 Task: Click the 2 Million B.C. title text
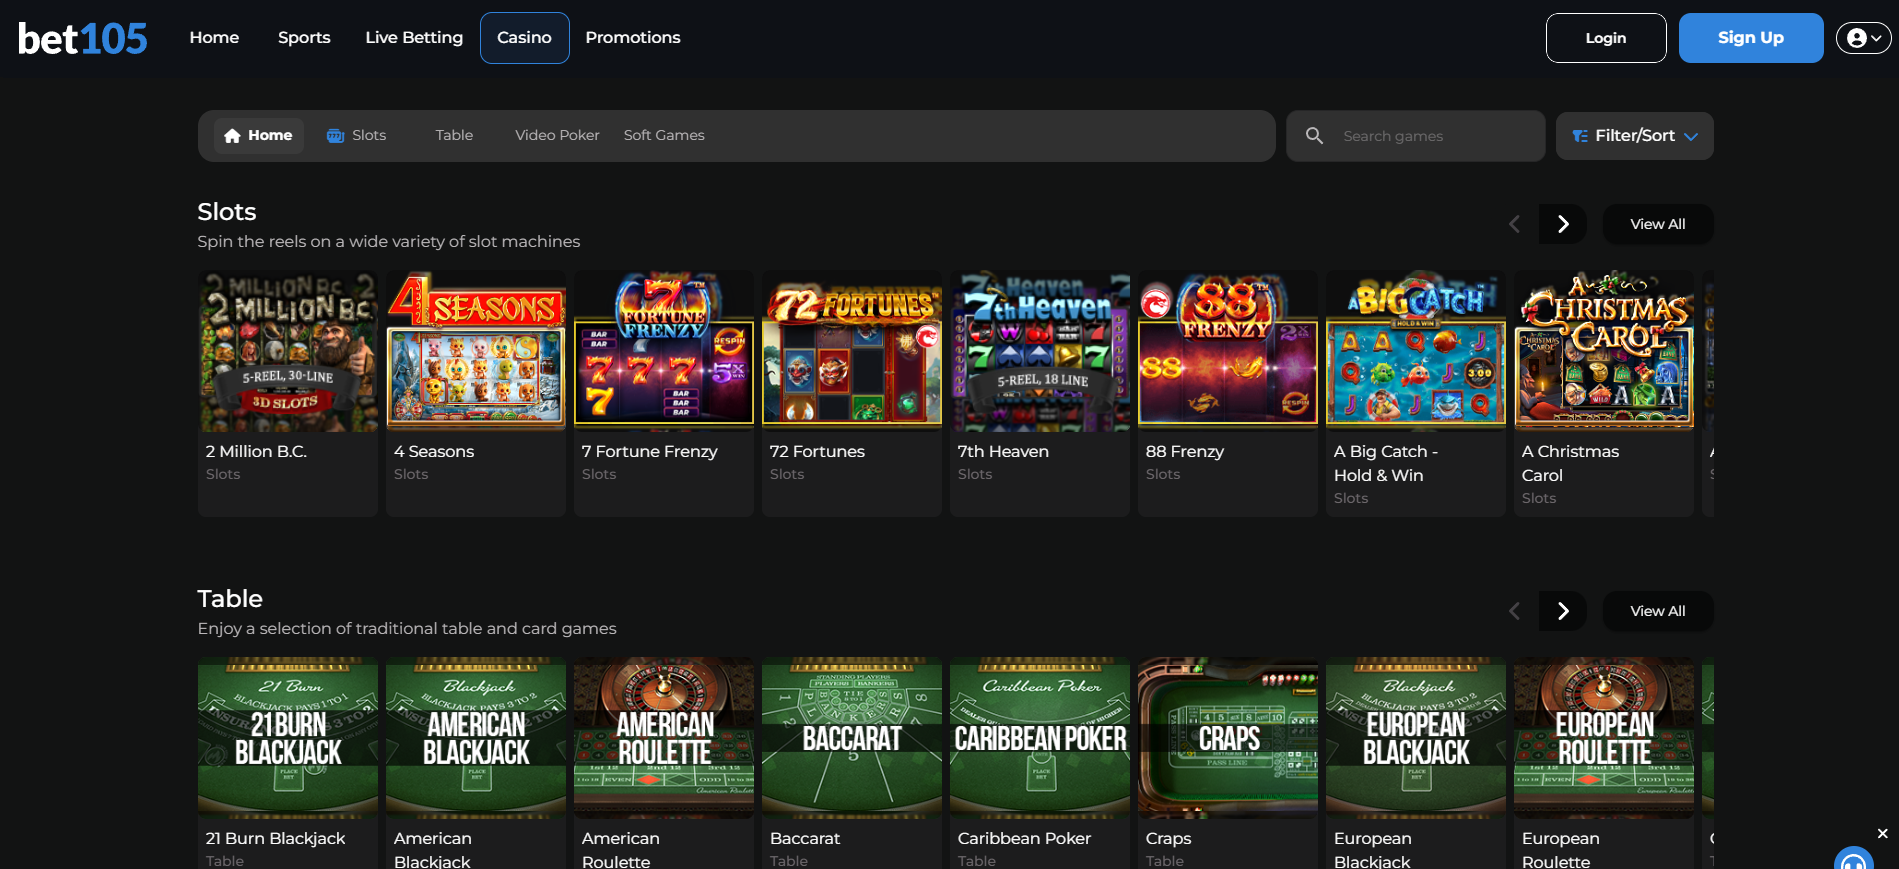[256, 451]
